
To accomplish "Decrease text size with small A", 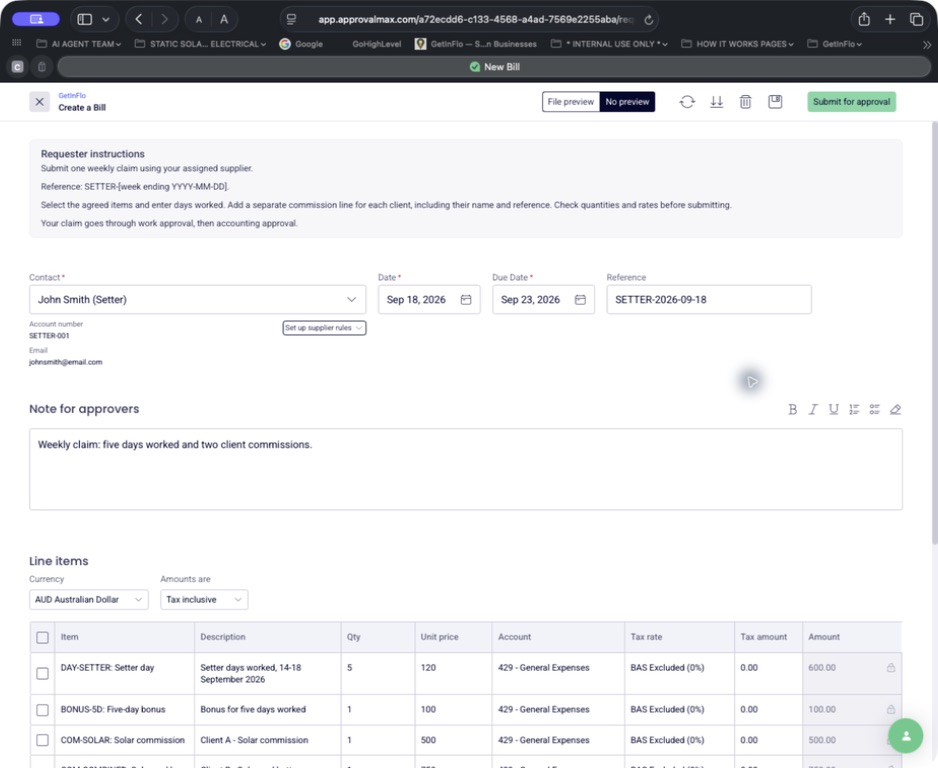I will point(199,20).
